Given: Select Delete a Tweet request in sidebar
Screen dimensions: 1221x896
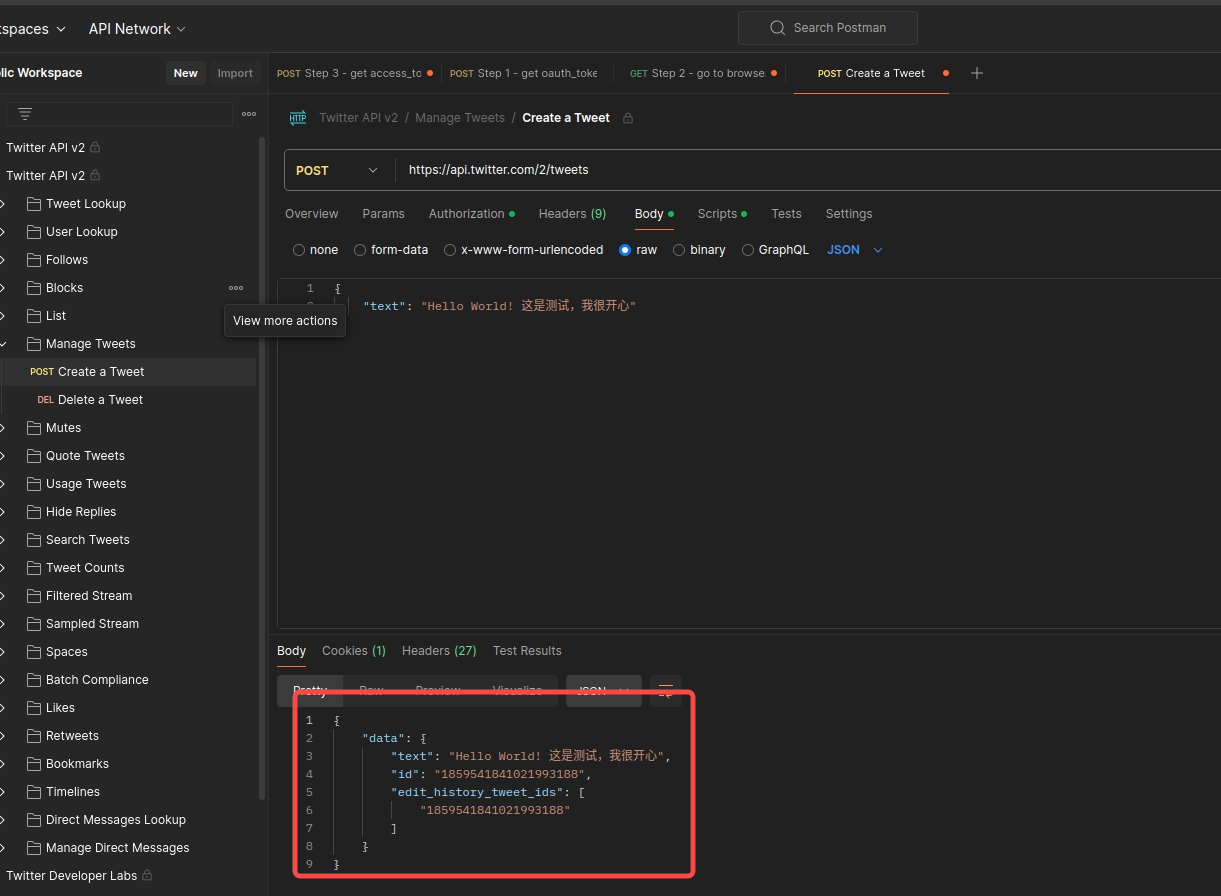Looking at the screenshot, I should (128, 400).
